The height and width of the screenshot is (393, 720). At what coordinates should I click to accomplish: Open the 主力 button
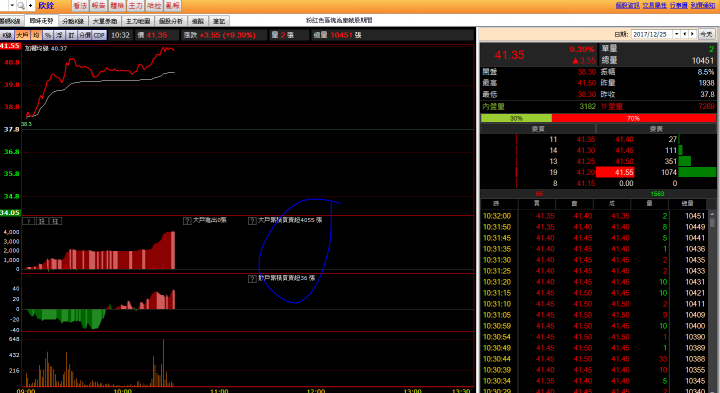click(x=135, y=6)
